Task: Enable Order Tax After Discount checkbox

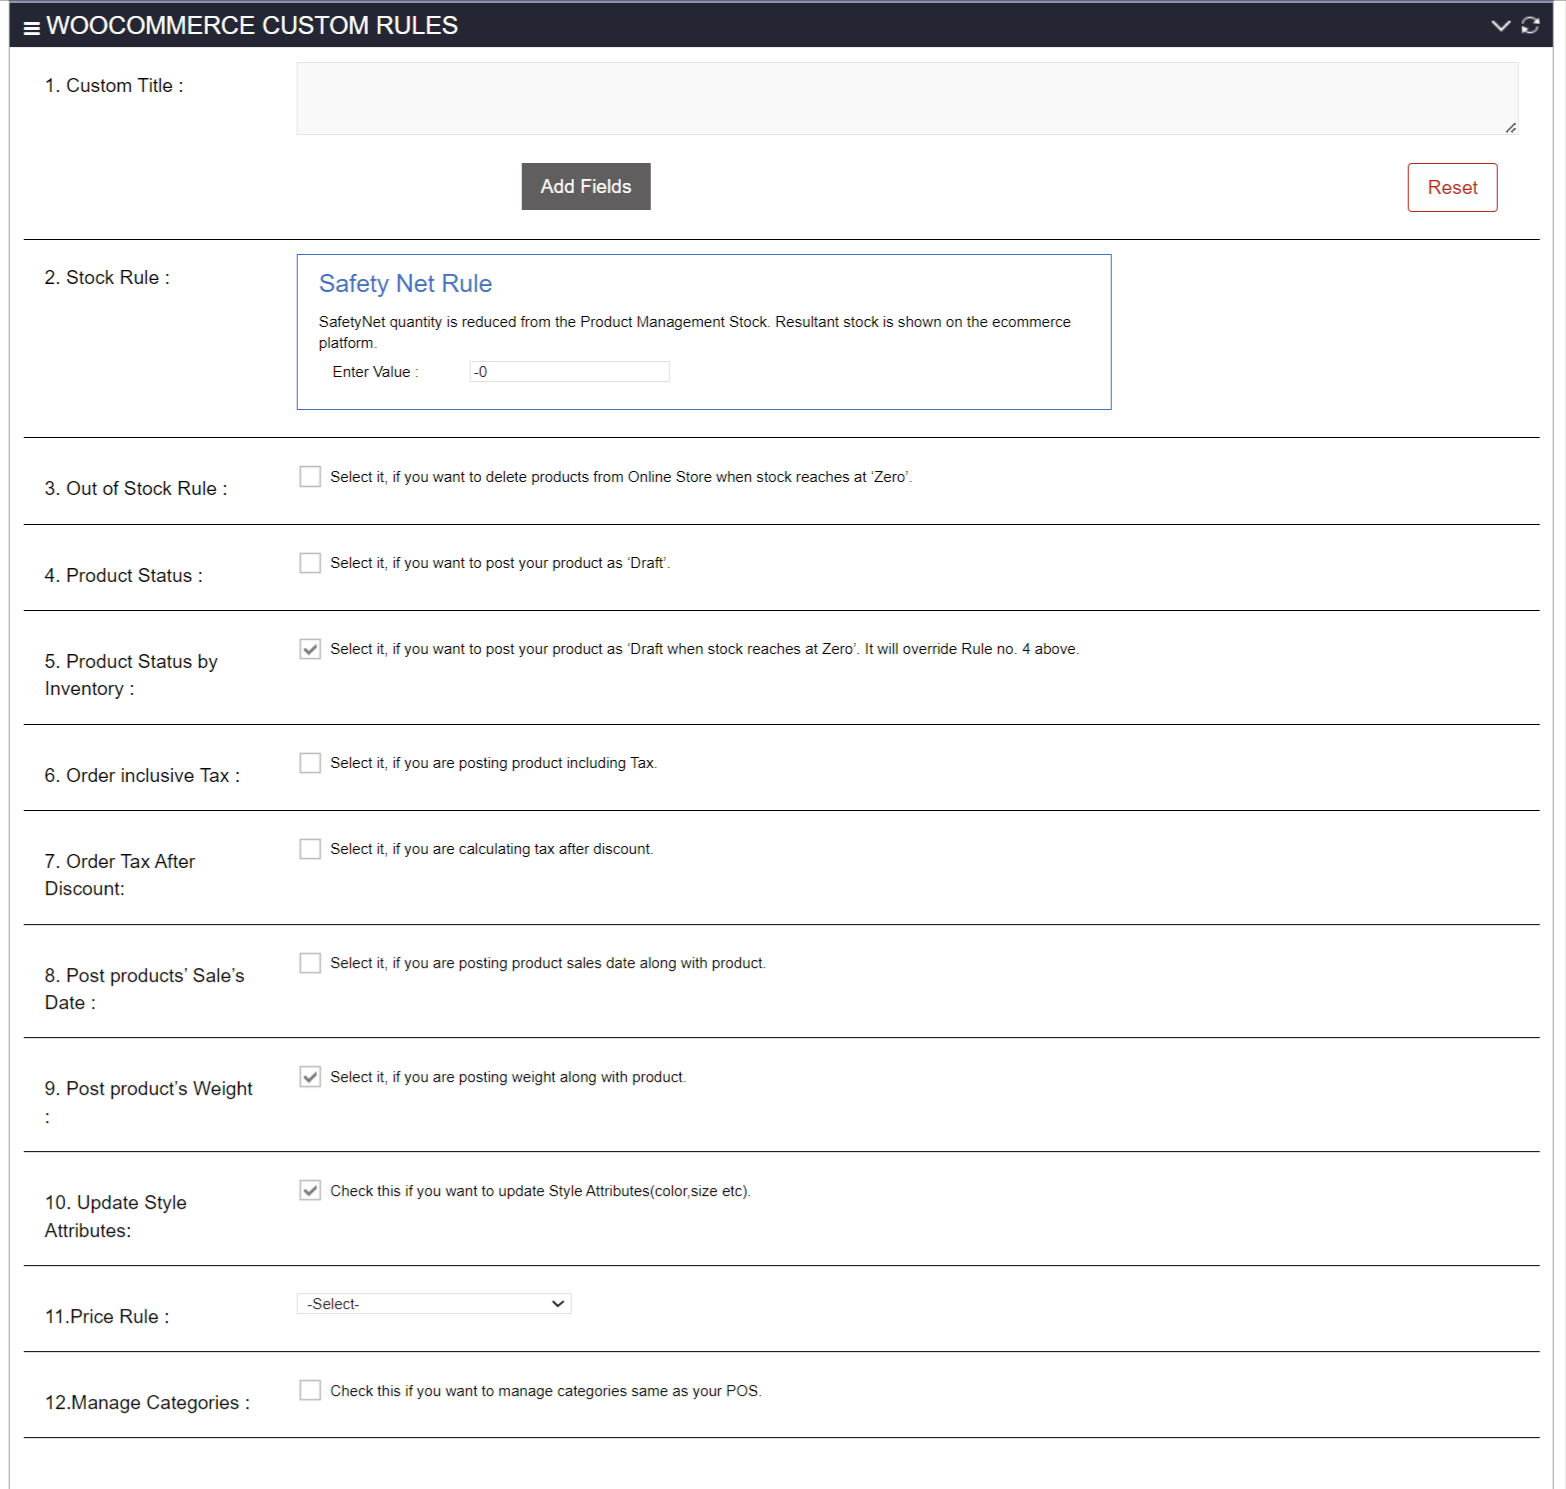Action: 310,849
